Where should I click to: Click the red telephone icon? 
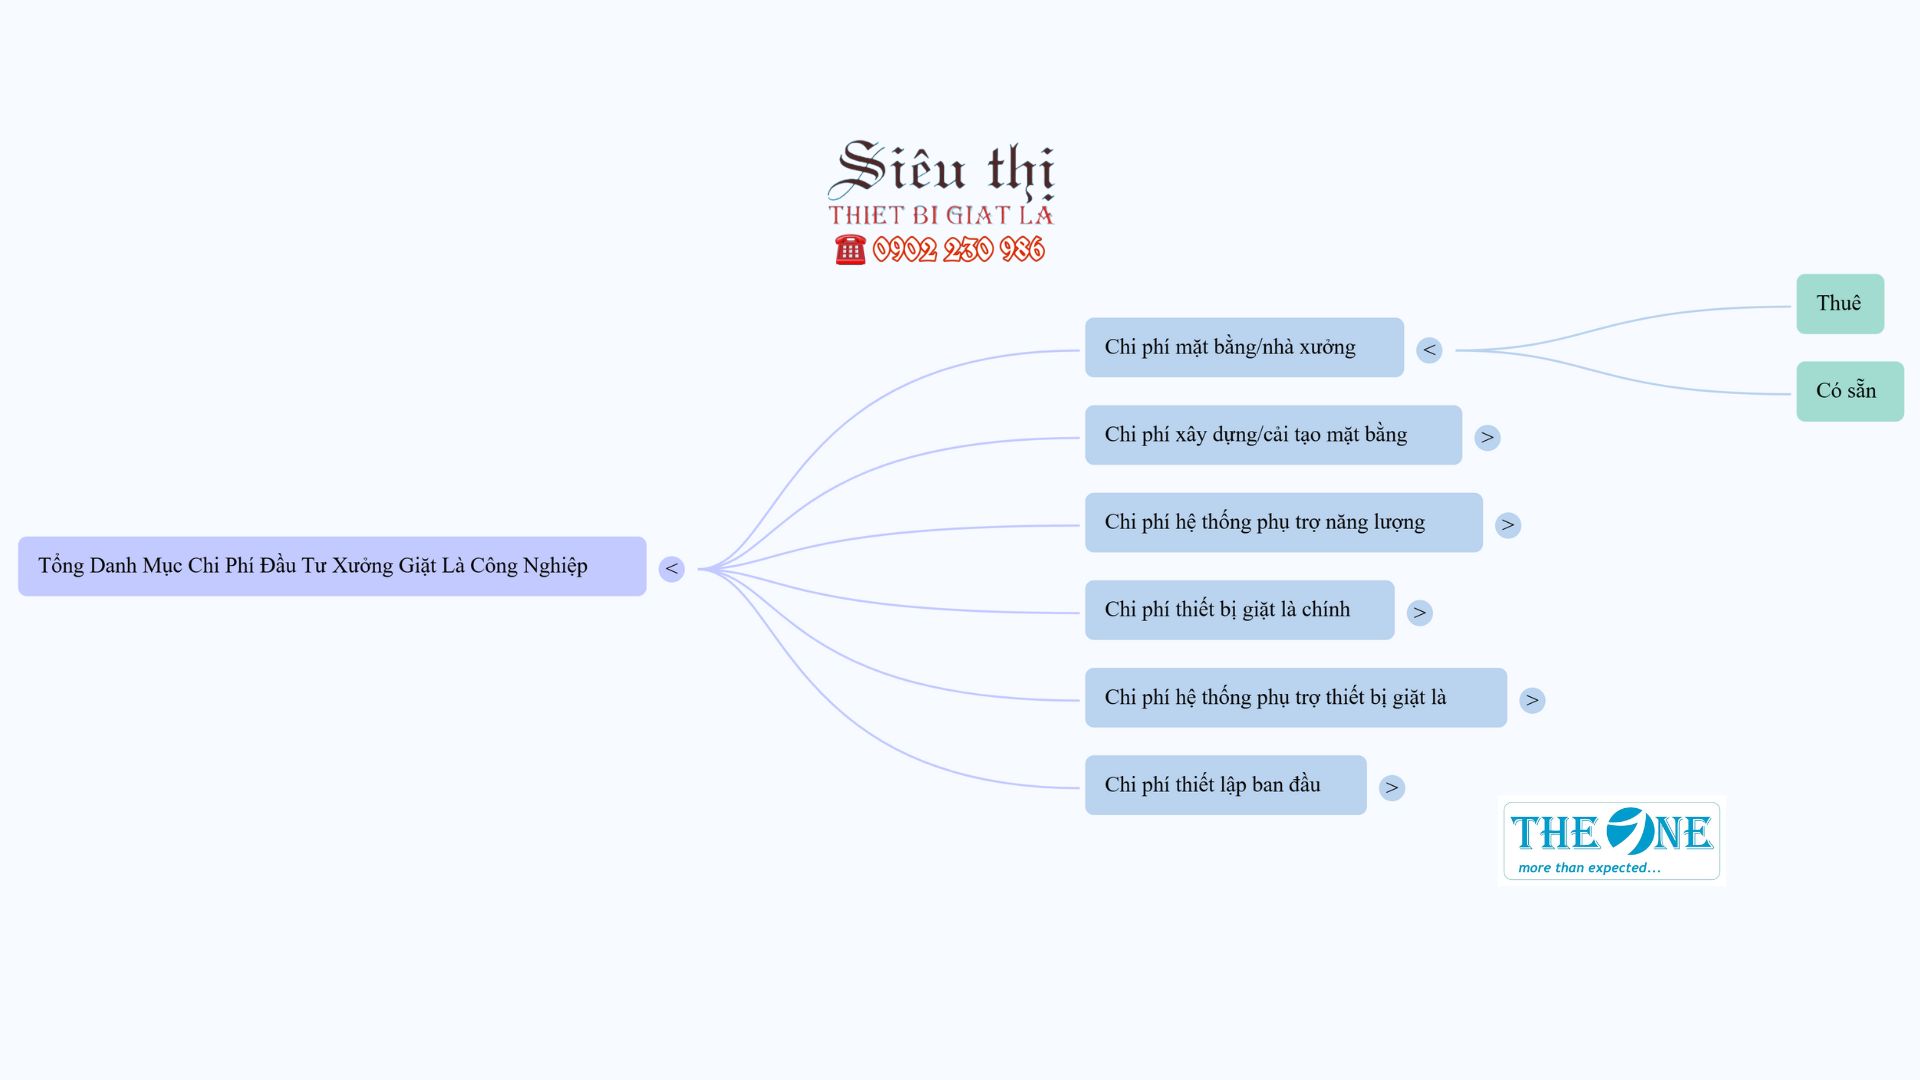850,249
